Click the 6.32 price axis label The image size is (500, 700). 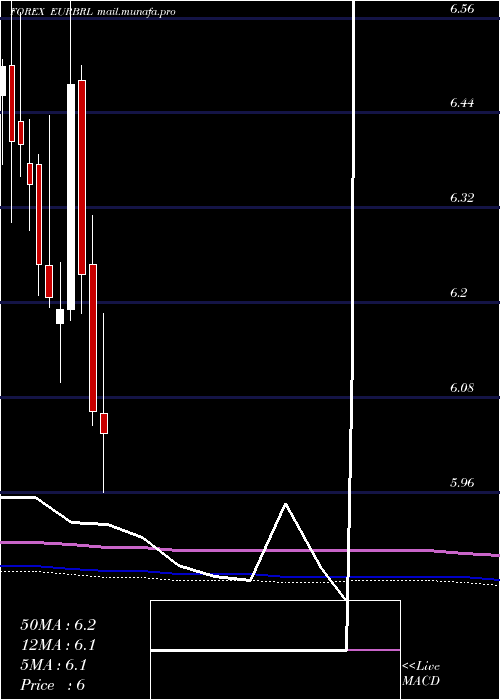tap(462, 197)
